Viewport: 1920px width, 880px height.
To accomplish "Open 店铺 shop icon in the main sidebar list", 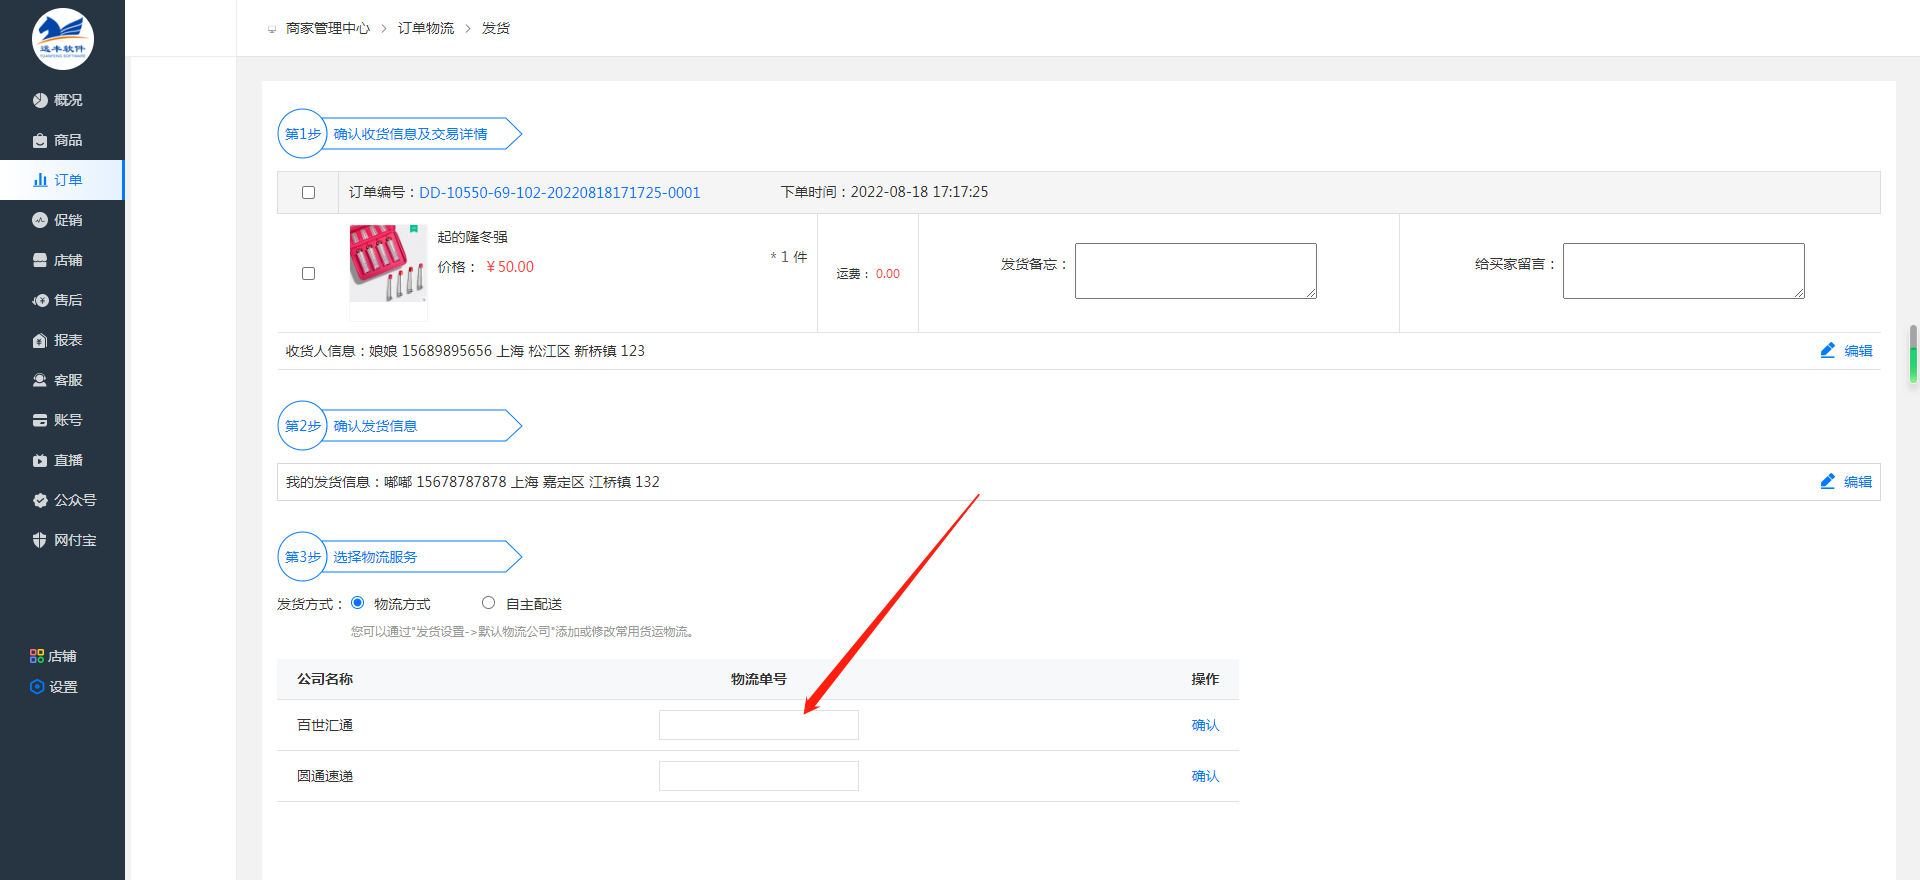I will coord(40,260).
